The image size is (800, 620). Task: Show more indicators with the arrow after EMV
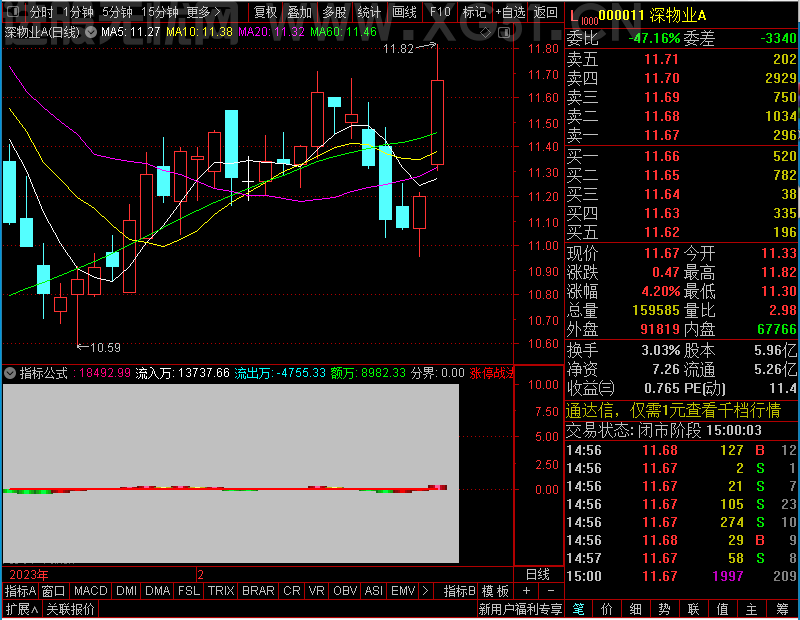click(426, 591)
